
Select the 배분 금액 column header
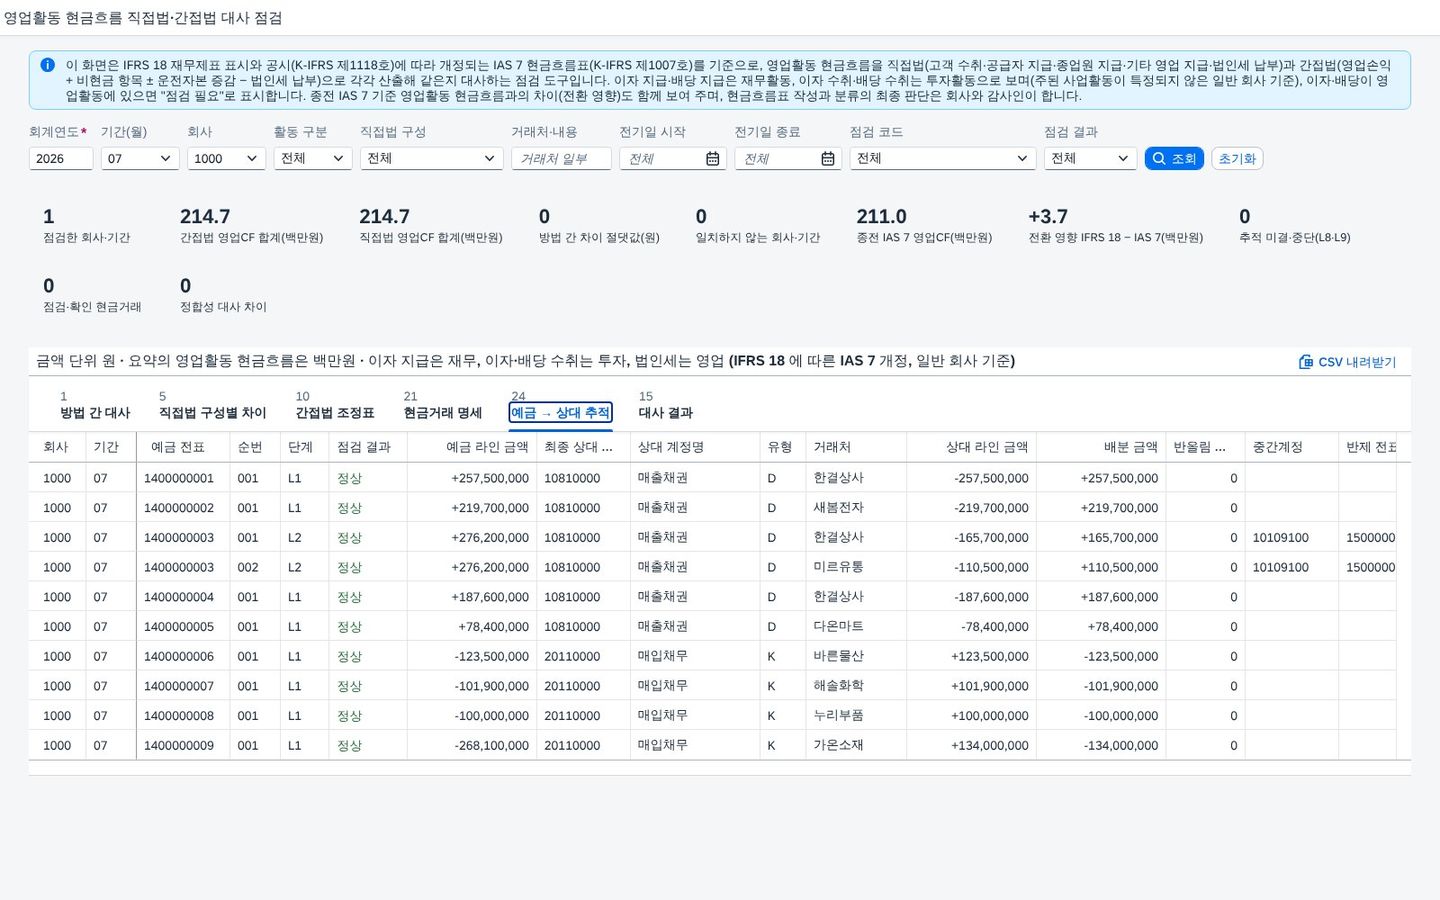click(x=1101, y=447)
